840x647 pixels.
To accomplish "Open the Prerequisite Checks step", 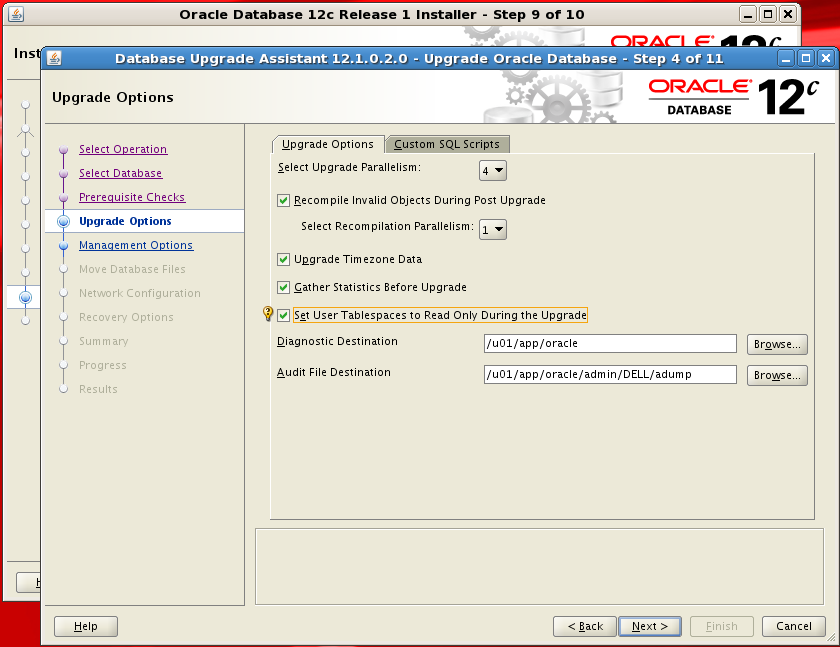I will [132, 197].
